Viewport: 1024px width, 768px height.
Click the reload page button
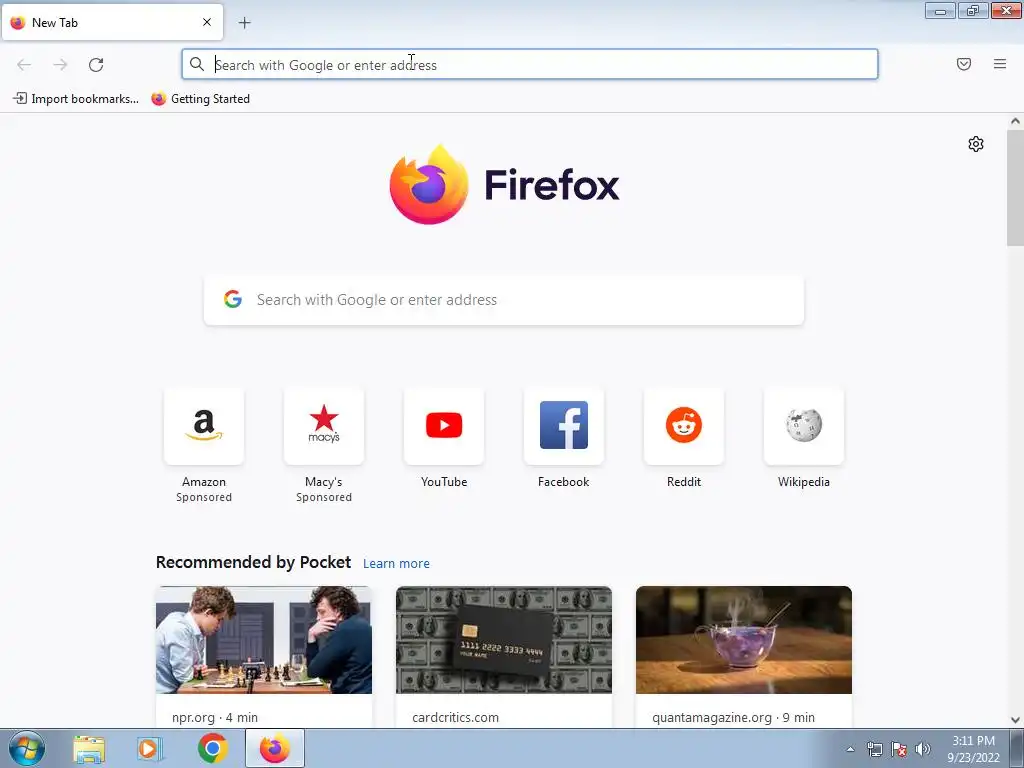coord(96,65)
